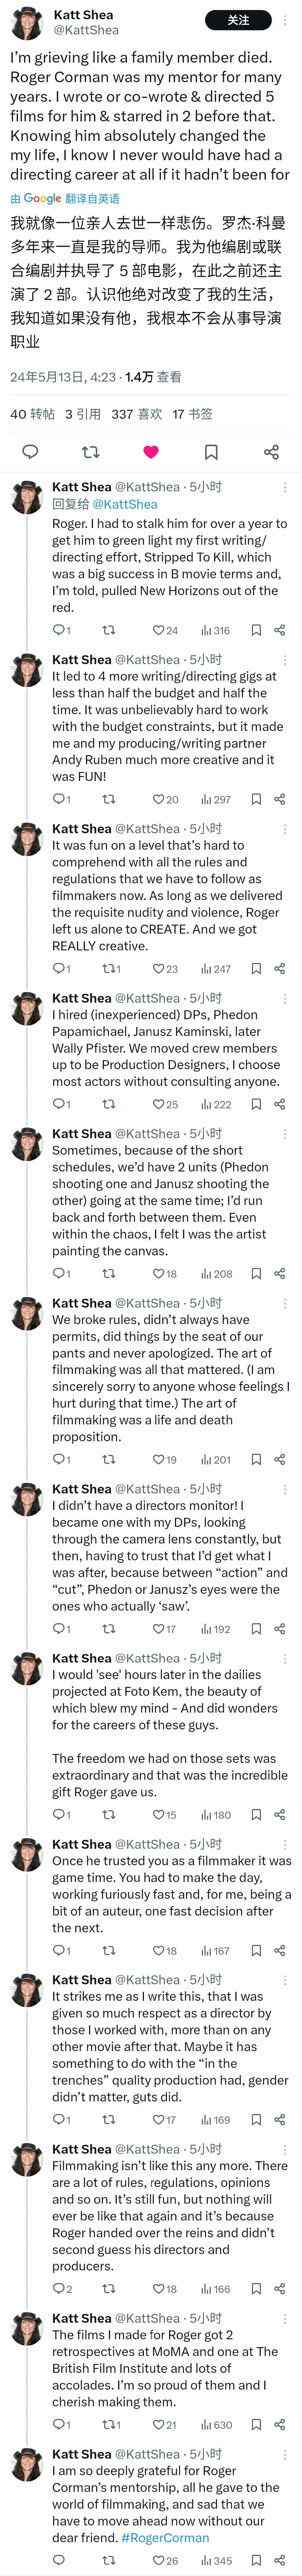
Task: Retweet the main tweet
Action: (90, 452)
